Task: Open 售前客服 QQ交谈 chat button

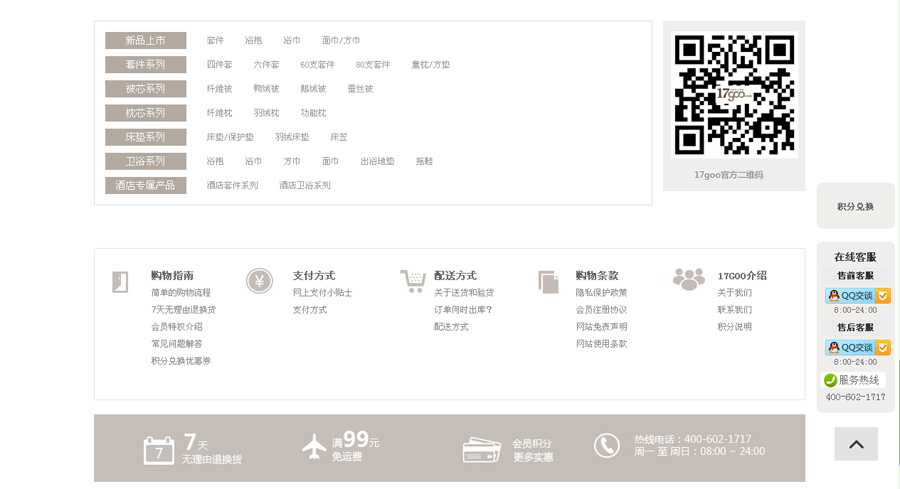Action: click(x=858, y=296)
